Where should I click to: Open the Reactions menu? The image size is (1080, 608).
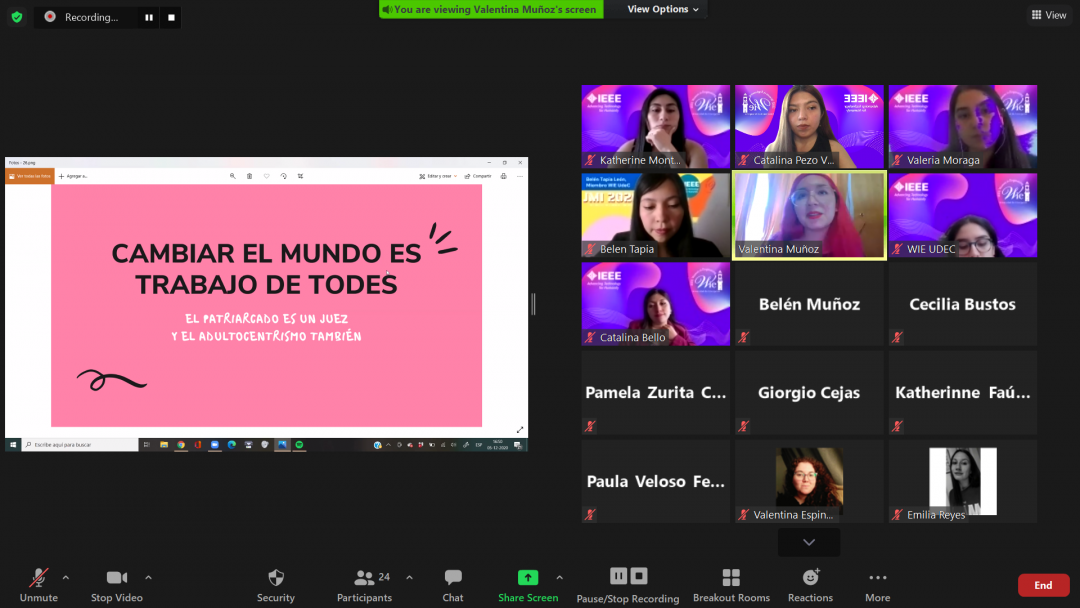pyautogui.click(x=810, y=584)
